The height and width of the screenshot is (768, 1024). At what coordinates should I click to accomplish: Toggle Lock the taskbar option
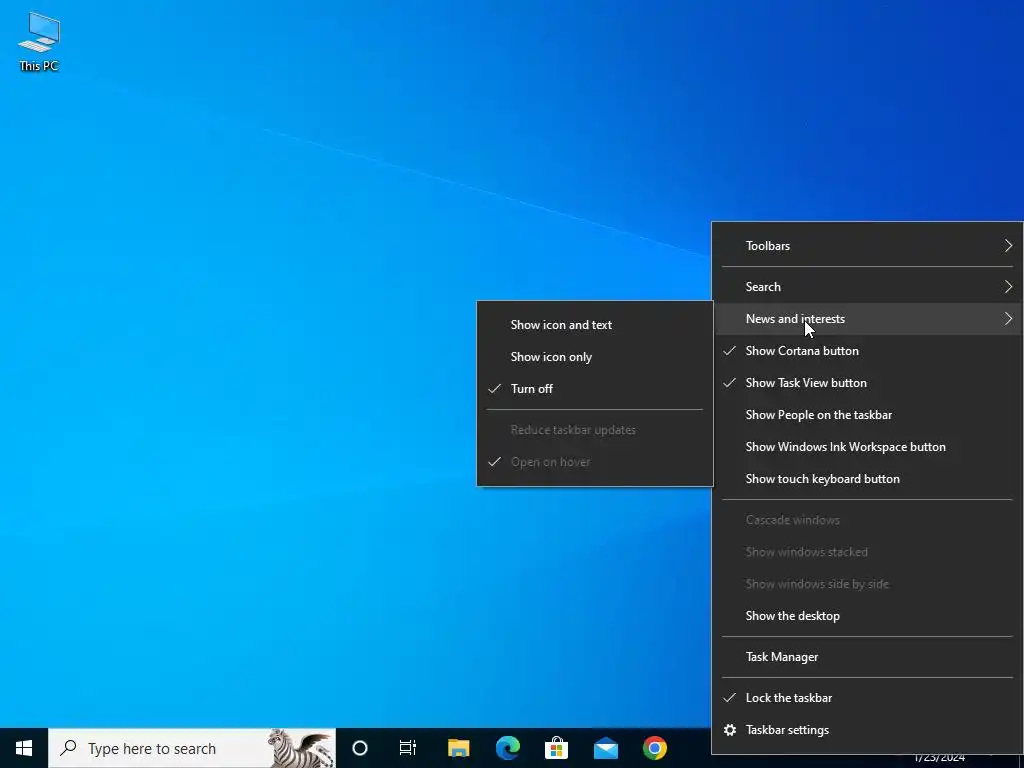click(867, 697)
